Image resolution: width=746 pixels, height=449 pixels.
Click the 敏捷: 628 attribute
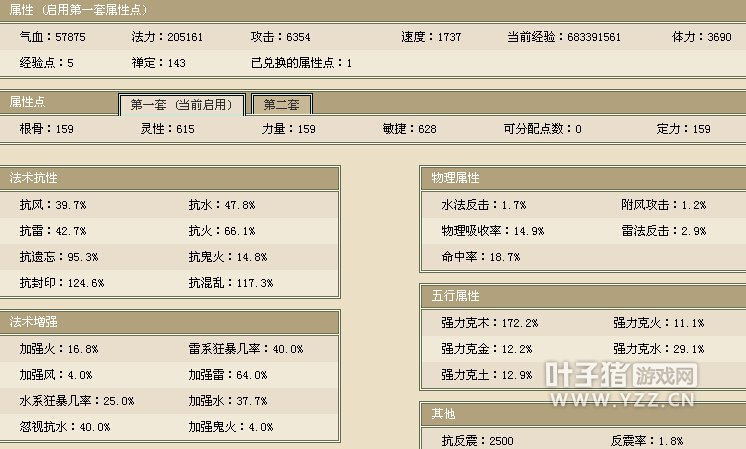(x=409, y=129)
